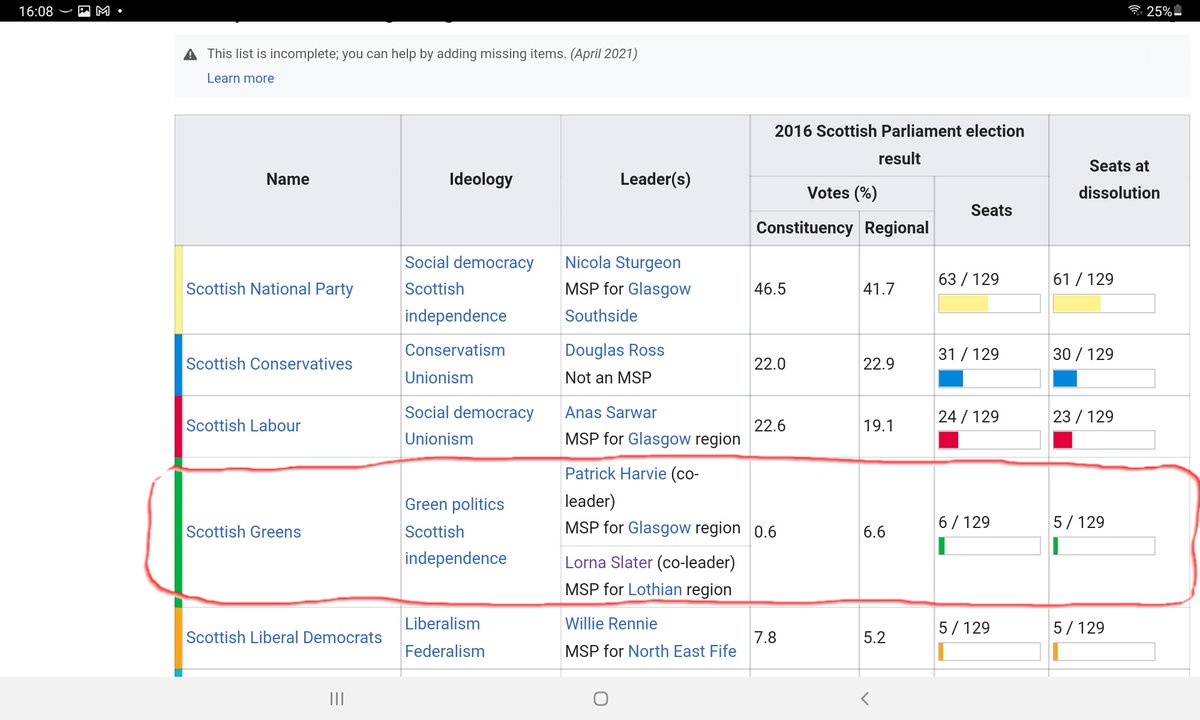1200x720 pixels.
Task: Open the Liberalism ideology link
Action: tap(442, 624)
